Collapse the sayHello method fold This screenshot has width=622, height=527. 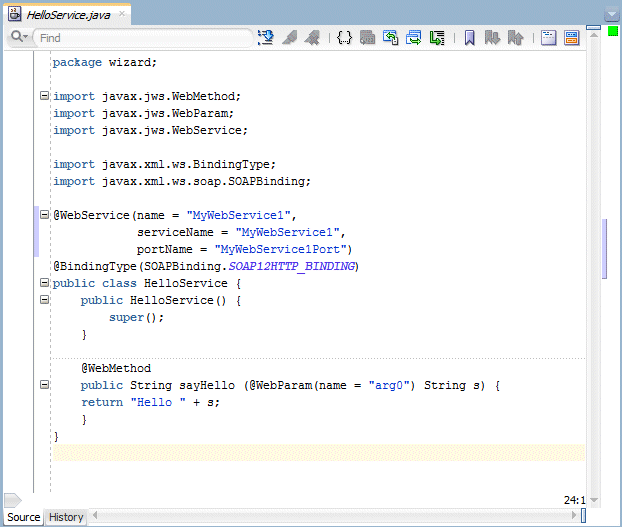click(44, 385)
